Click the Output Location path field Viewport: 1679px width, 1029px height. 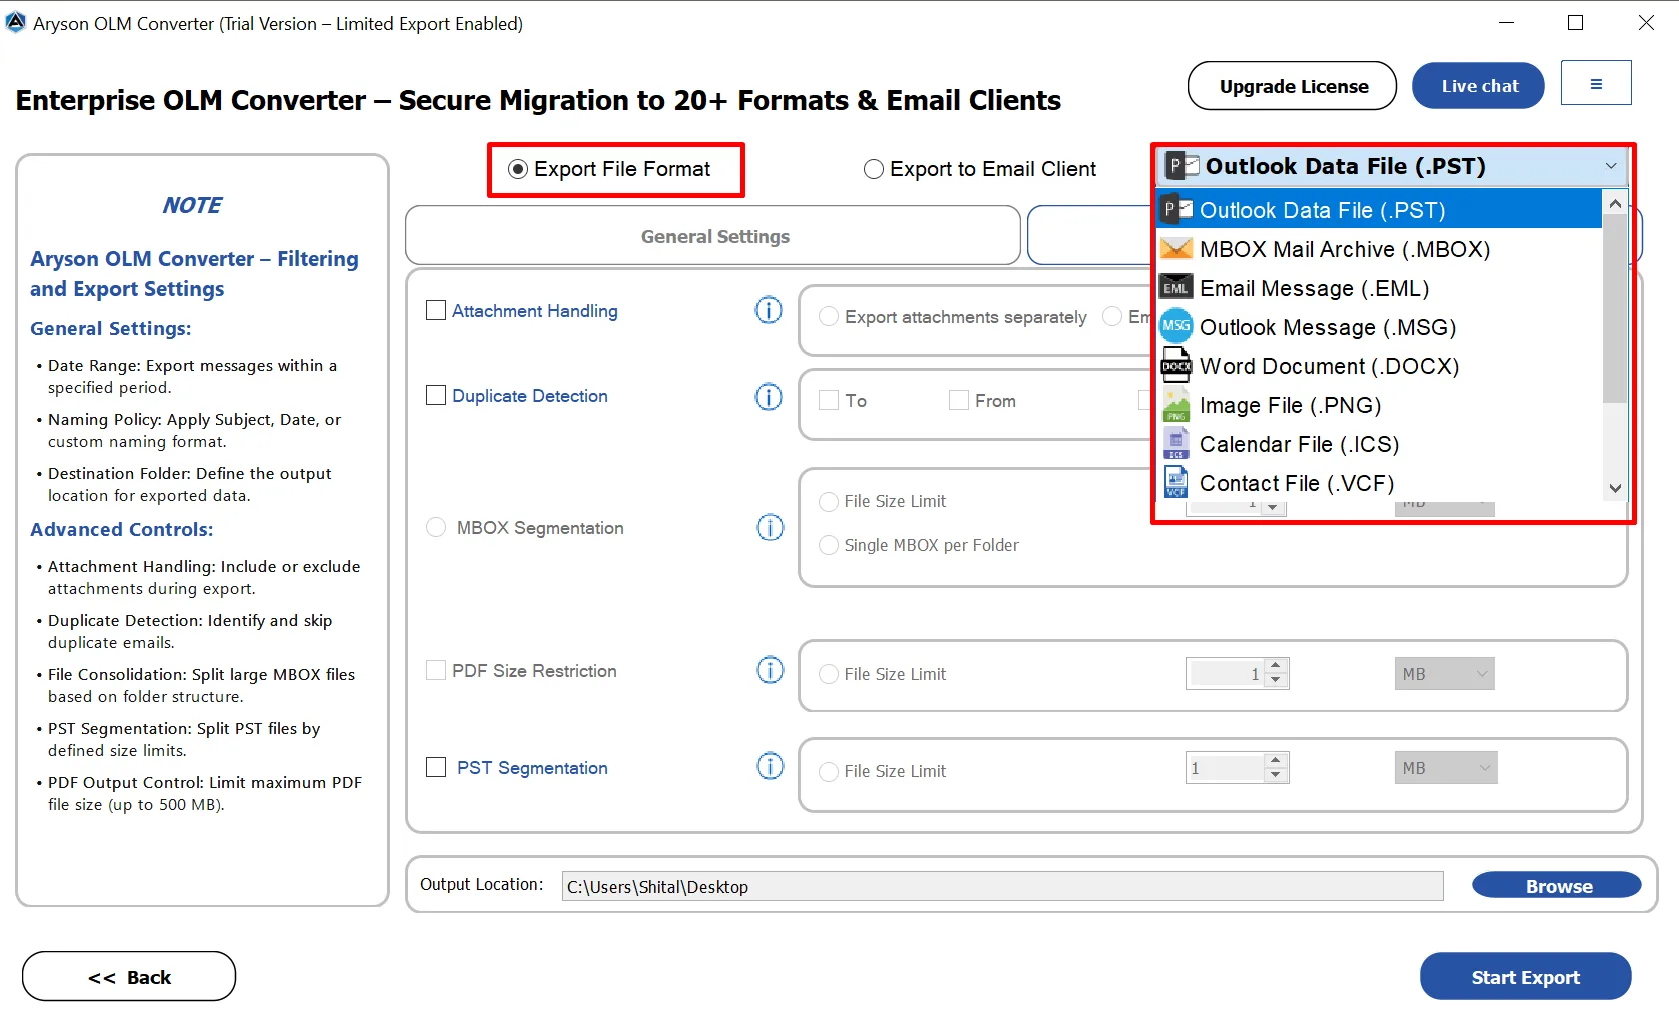1002,887
